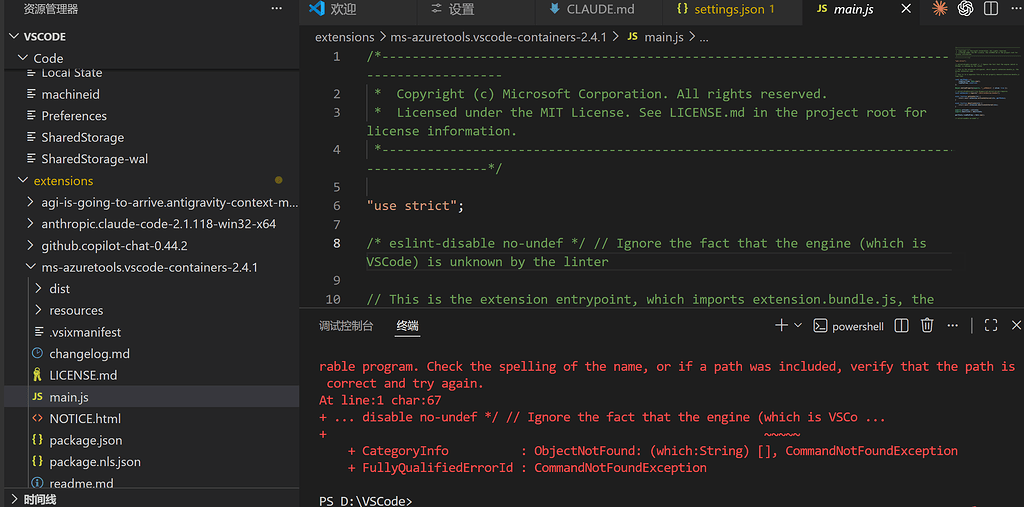Viewport: 1024px width, 507px height.
Task: Expand anthropic.claude-code-2.1.118-win32-x64 folder
Action: pyautogui.click(x=31, y=224)
